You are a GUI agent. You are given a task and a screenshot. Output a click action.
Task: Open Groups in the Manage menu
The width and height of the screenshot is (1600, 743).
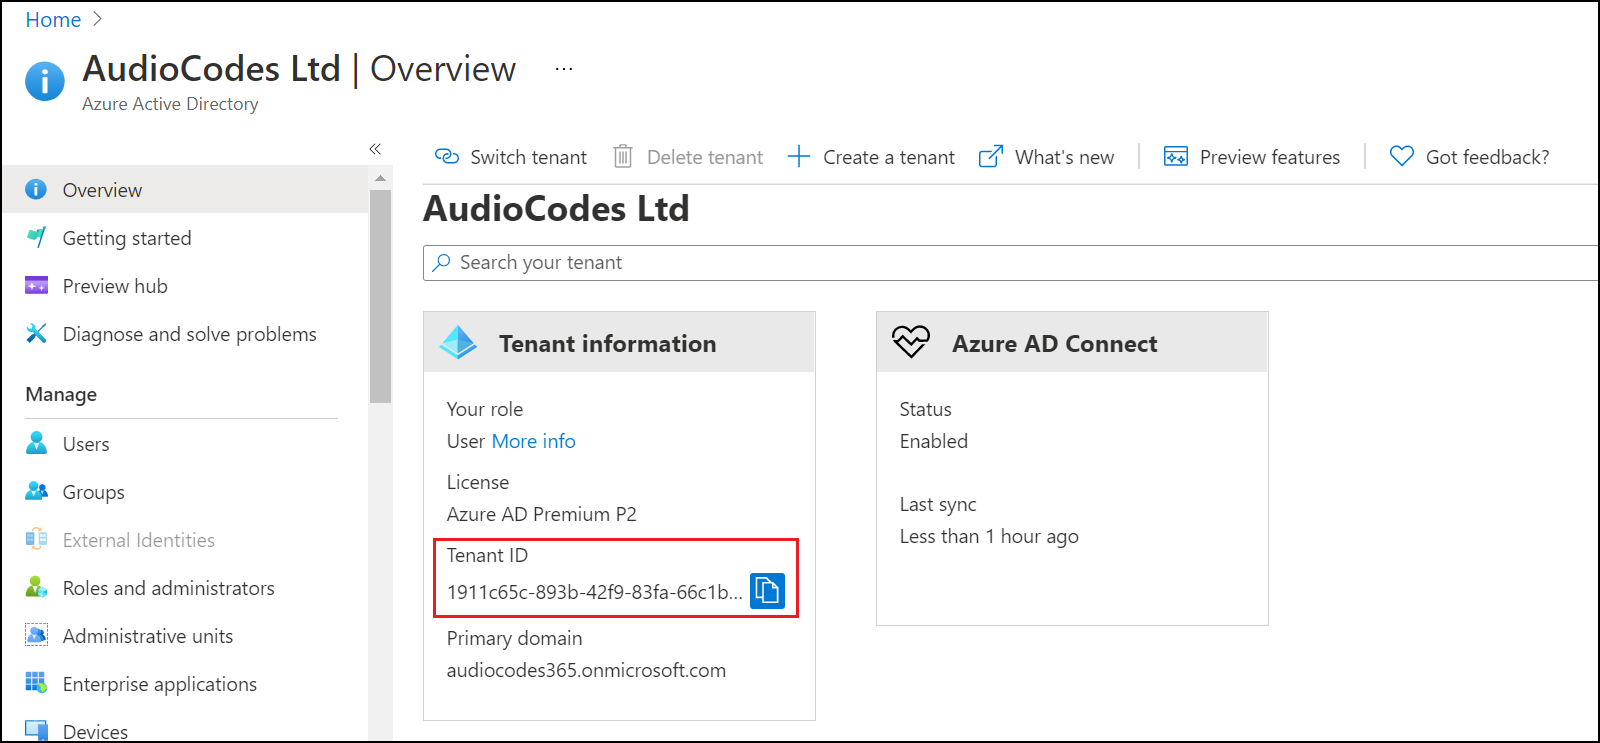(x=93, y=492)
